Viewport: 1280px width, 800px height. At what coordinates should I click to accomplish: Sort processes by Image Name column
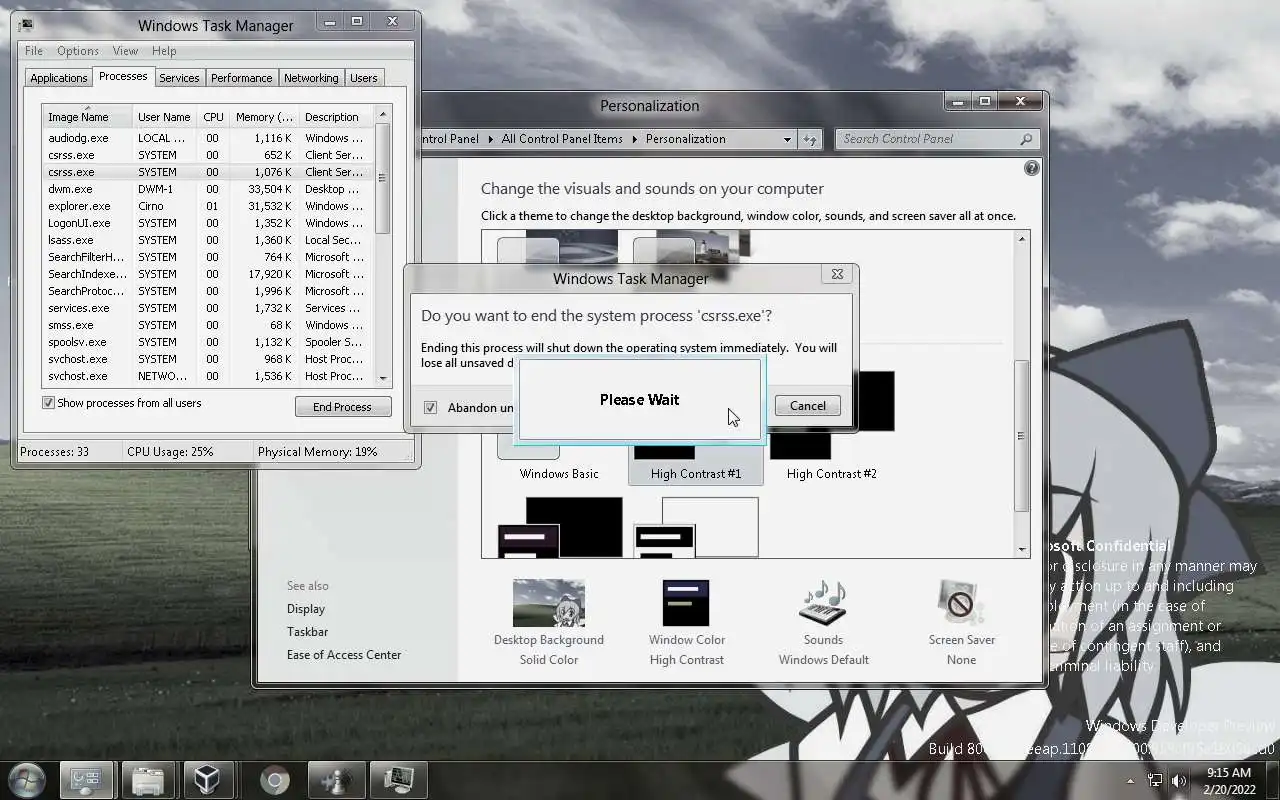coord(87,117)
